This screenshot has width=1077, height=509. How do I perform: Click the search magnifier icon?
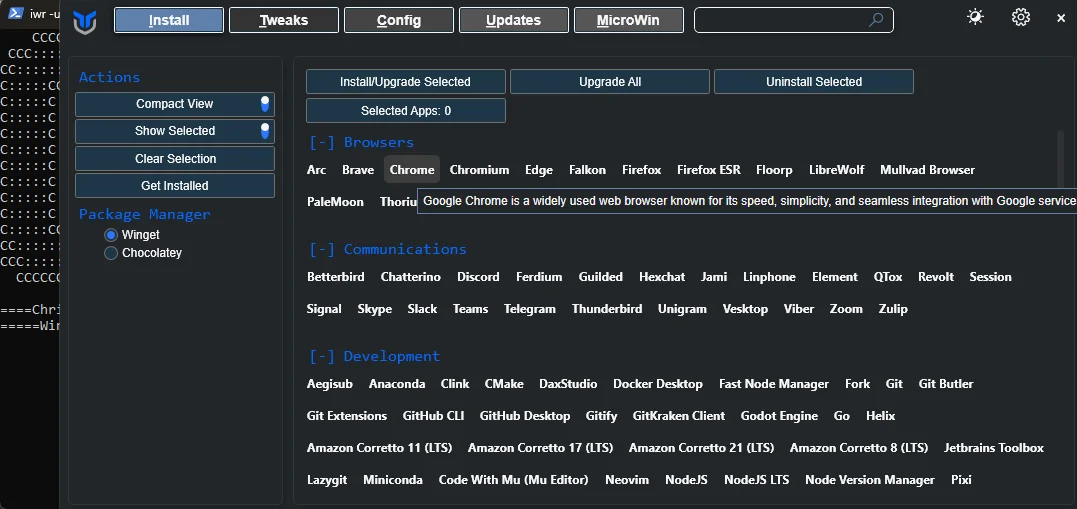click(876, 20)
